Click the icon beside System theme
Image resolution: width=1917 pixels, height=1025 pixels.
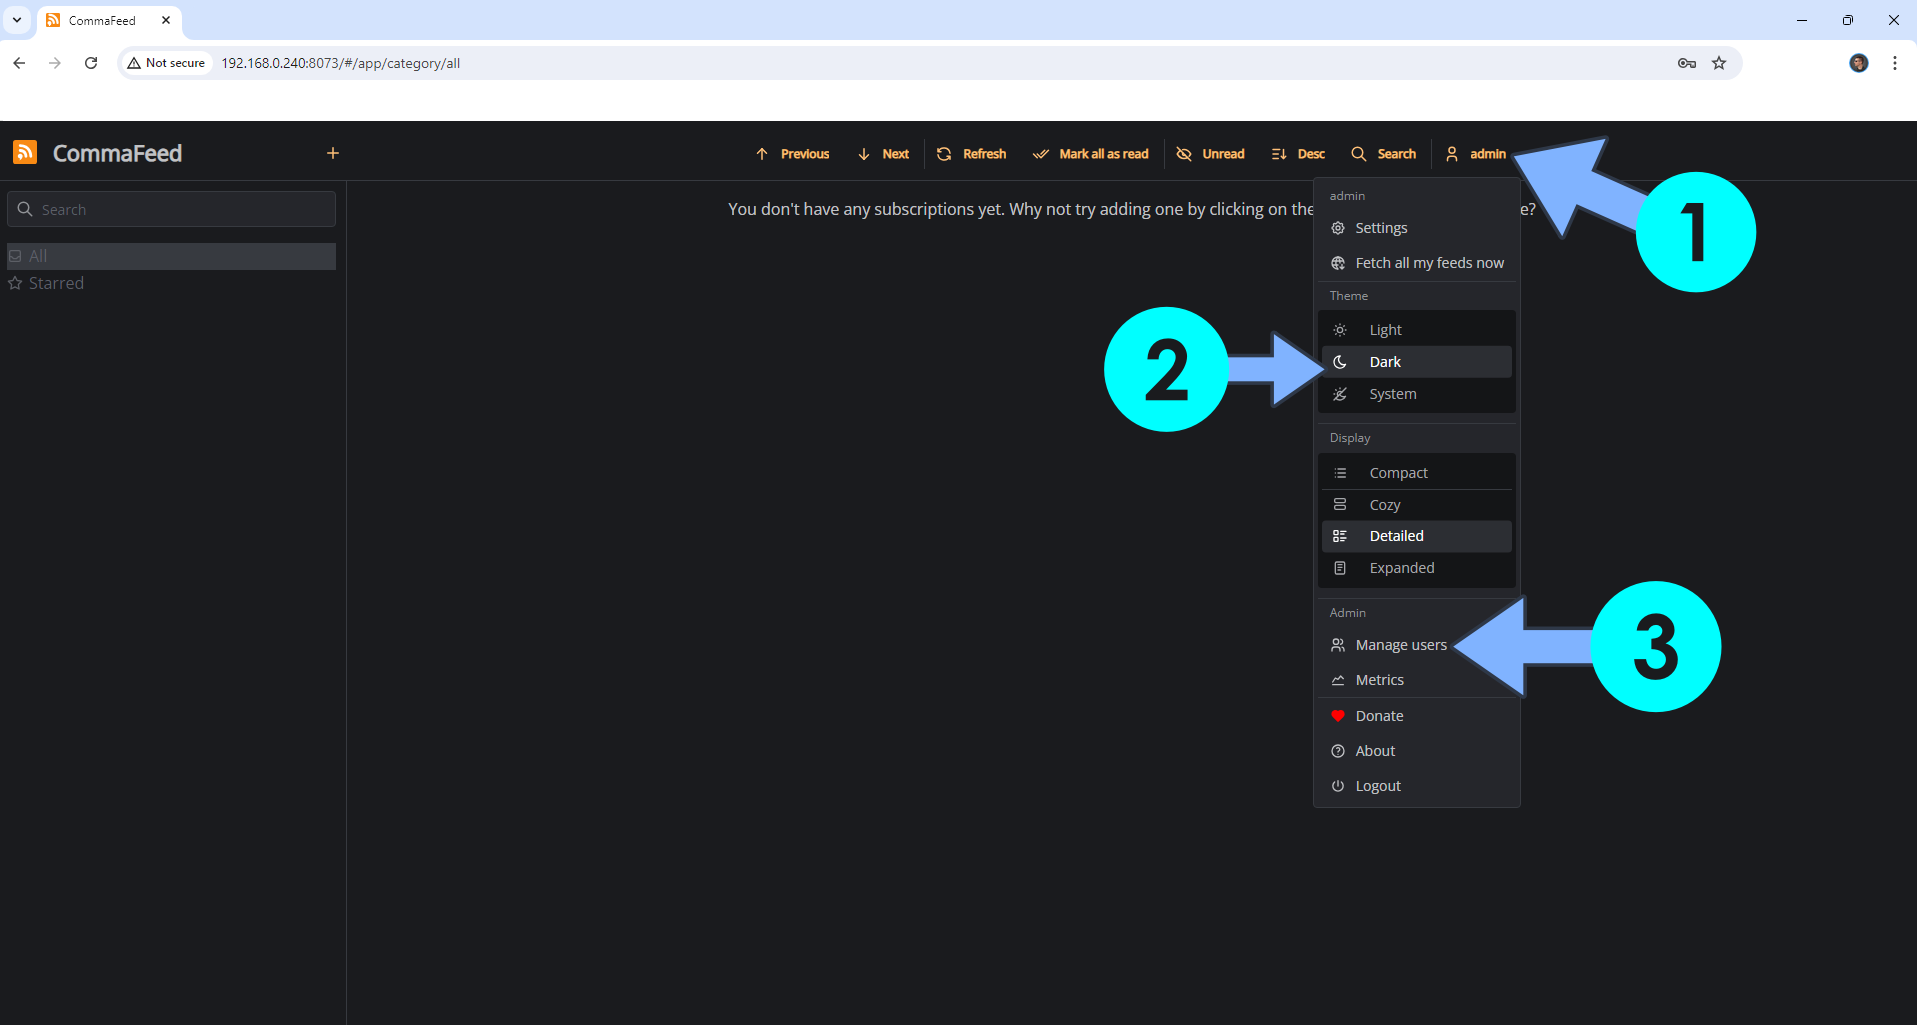[x=1340, y=394]
